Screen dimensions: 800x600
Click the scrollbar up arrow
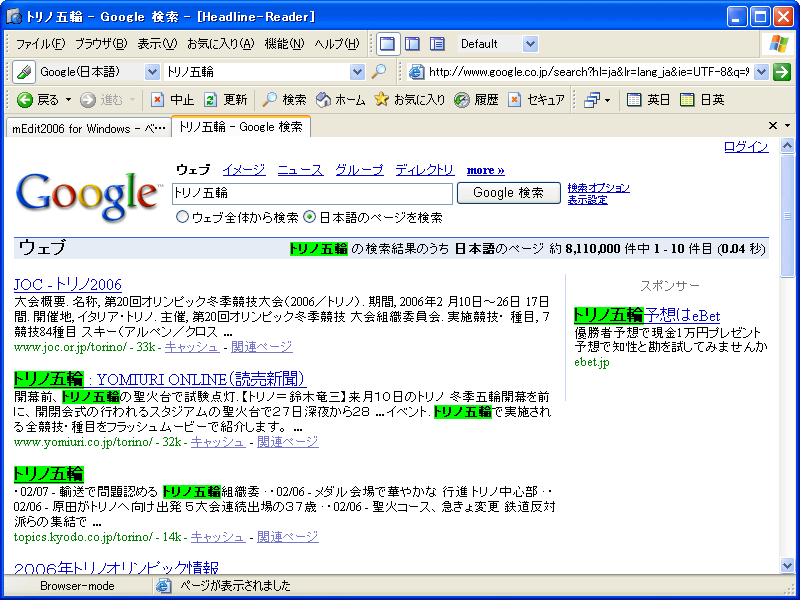[x=787, y=146]
